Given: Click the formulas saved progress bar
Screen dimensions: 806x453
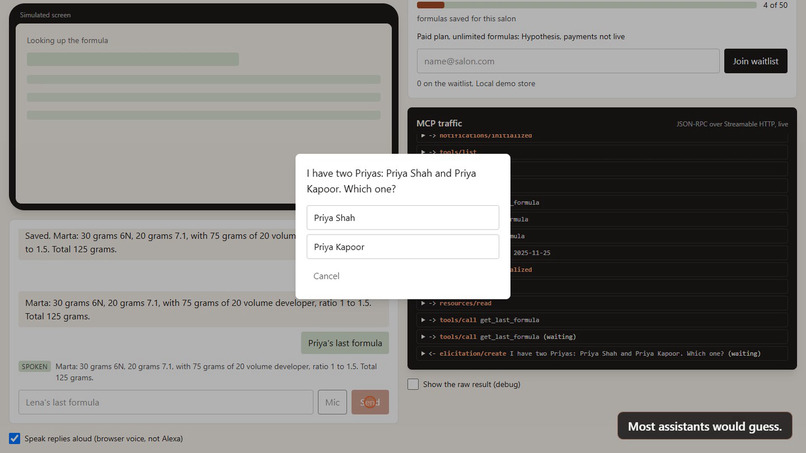Looking at the screenshot, I should (587, 5).
